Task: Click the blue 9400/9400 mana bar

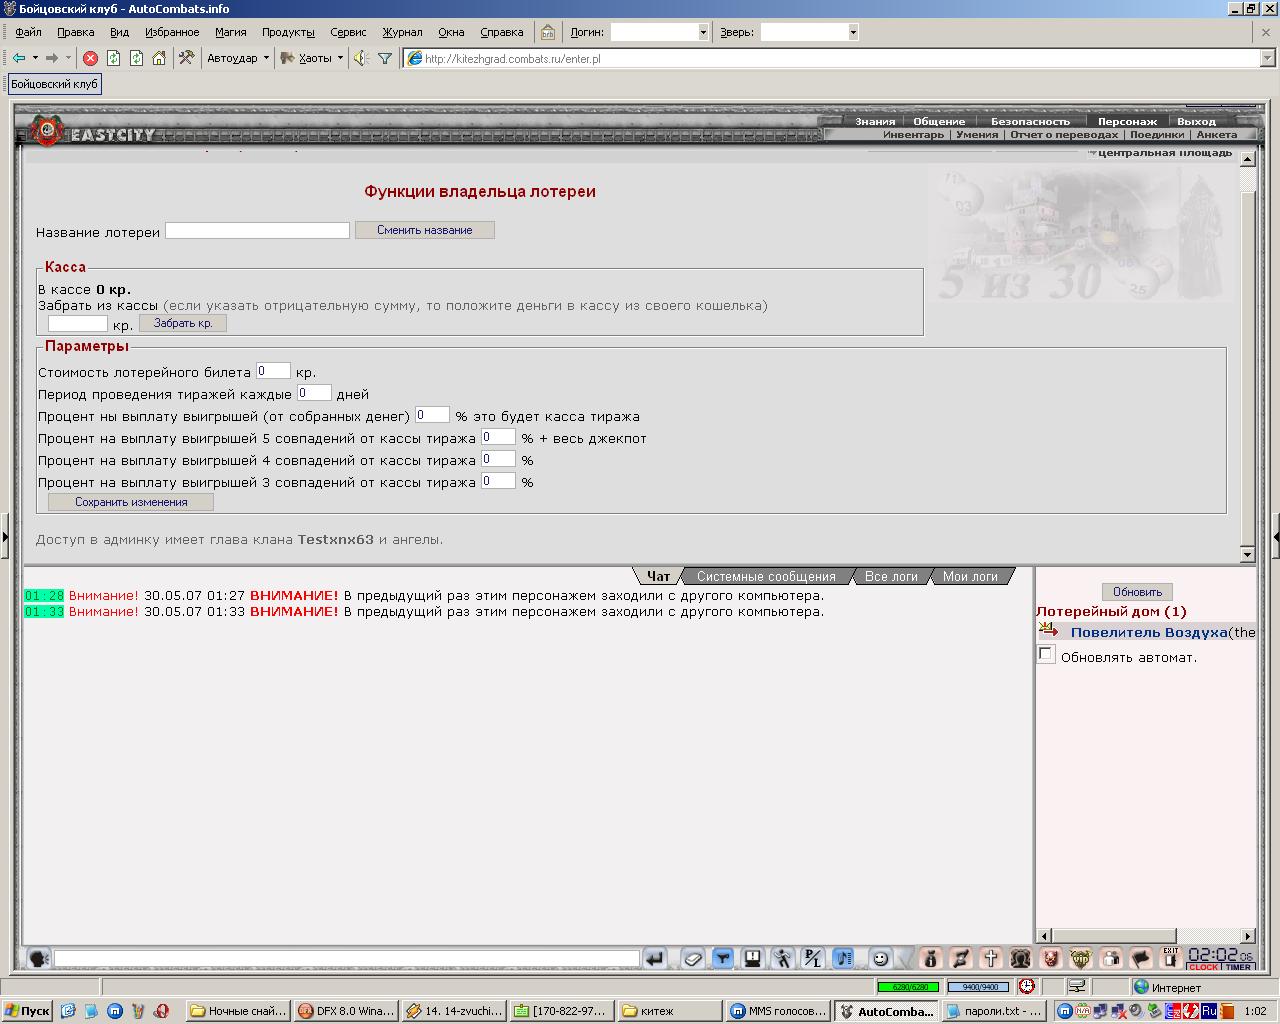Action: pos(979,987)
